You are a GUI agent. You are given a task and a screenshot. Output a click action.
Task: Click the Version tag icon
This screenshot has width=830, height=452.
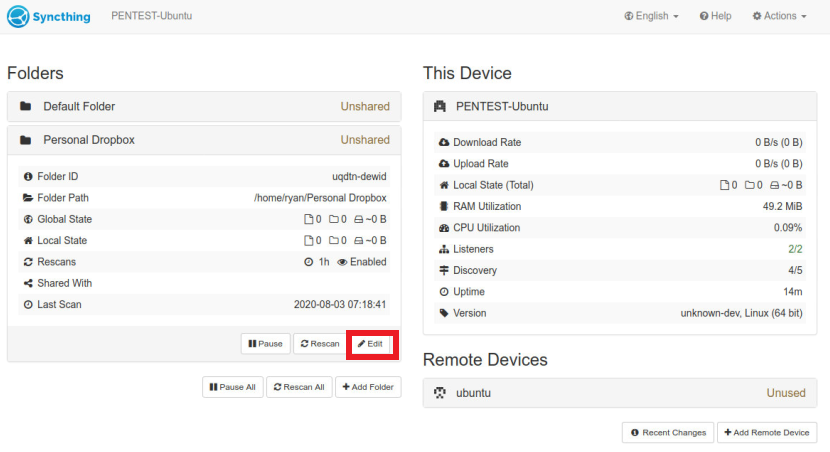(444, 313)
